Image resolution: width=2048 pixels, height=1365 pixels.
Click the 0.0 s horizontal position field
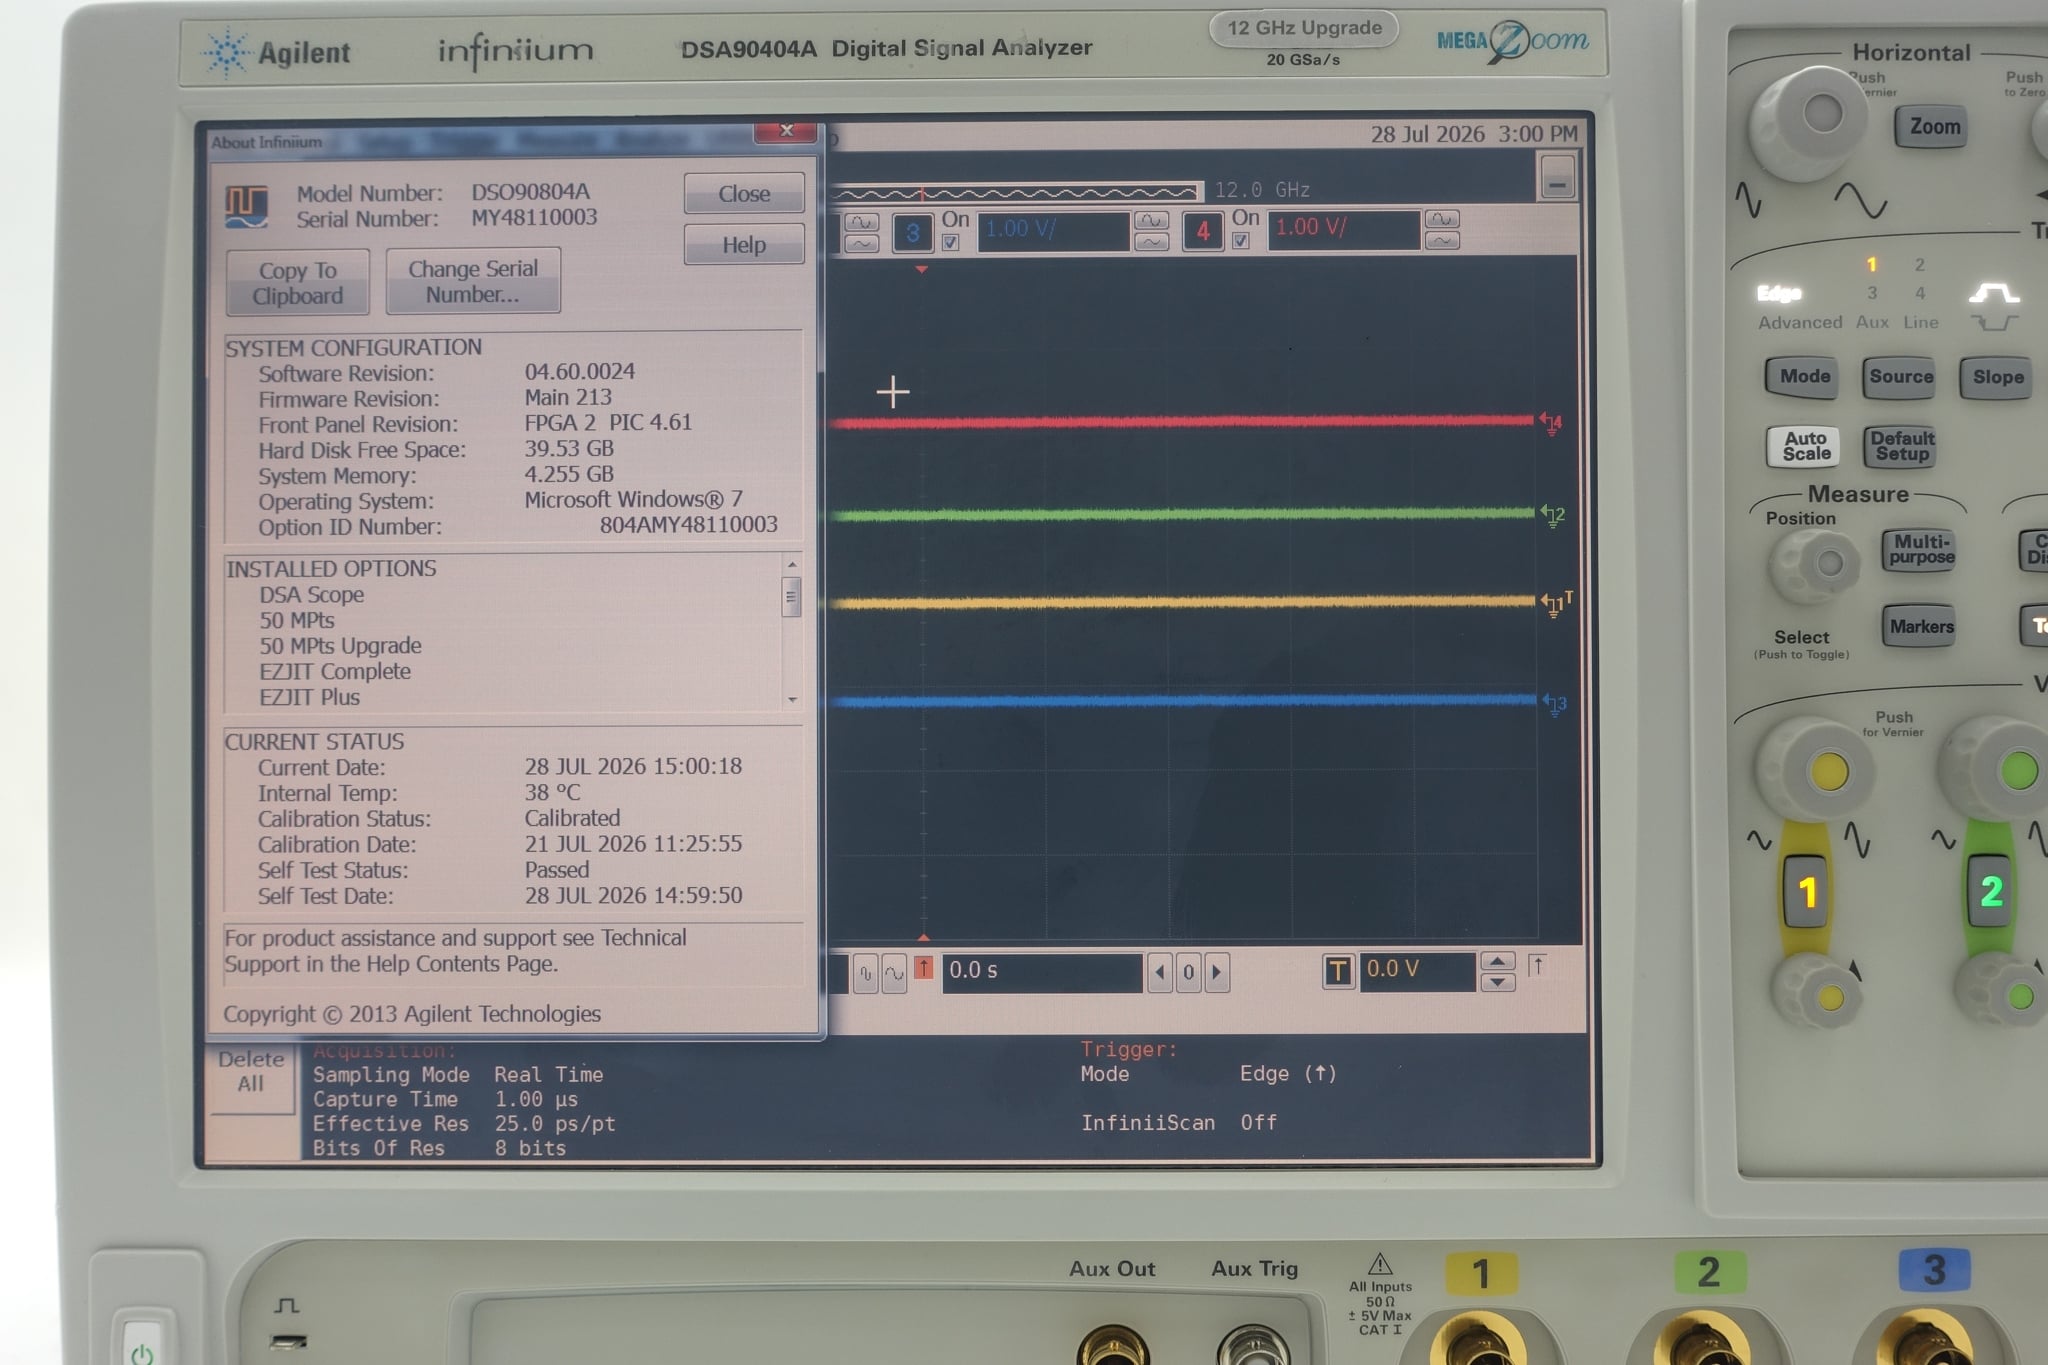[1041, 971]
